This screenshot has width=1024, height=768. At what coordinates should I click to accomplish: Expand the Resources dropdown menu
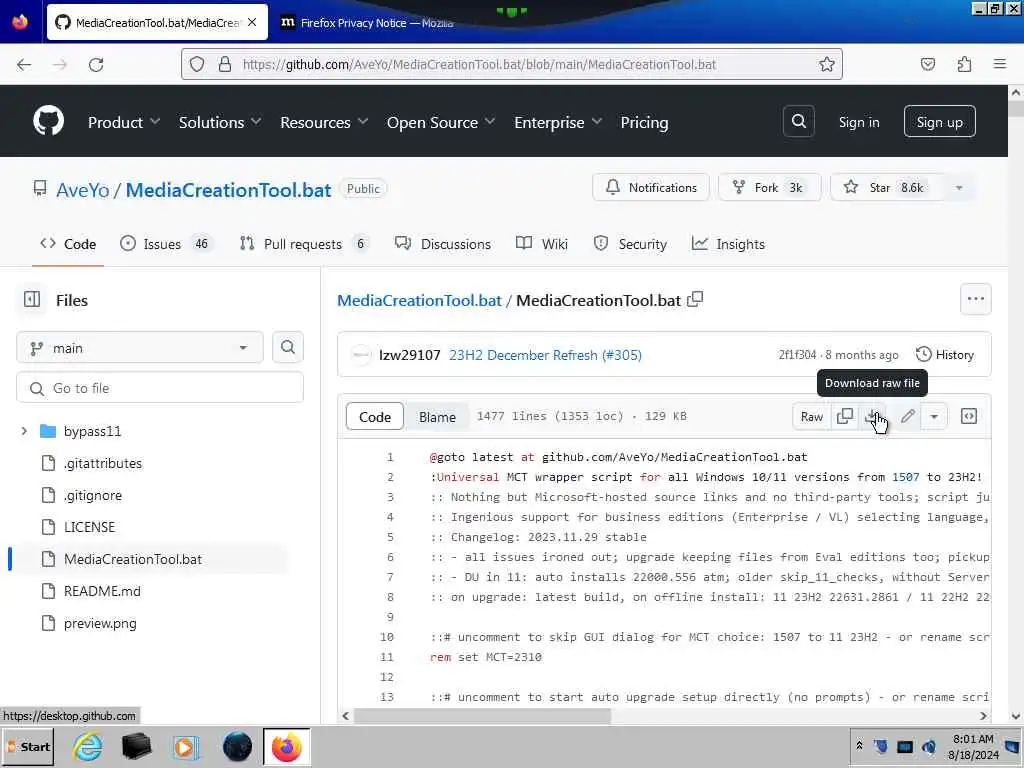click(324, 122)
